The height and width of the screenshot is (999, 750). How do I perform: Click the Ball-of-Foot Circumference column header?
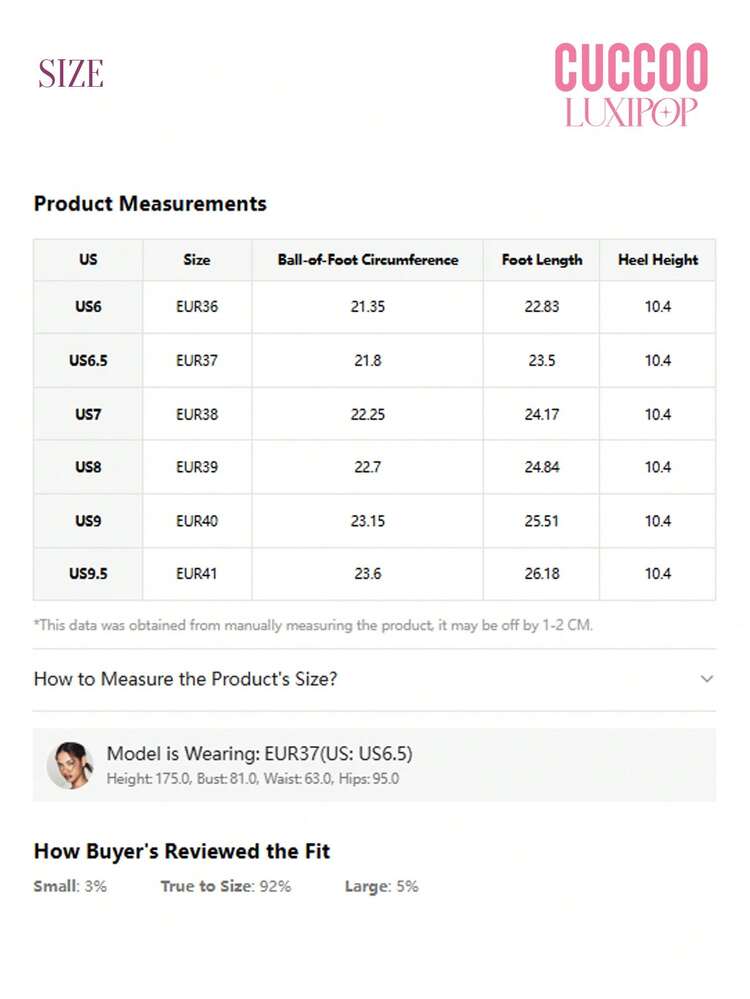368,260
